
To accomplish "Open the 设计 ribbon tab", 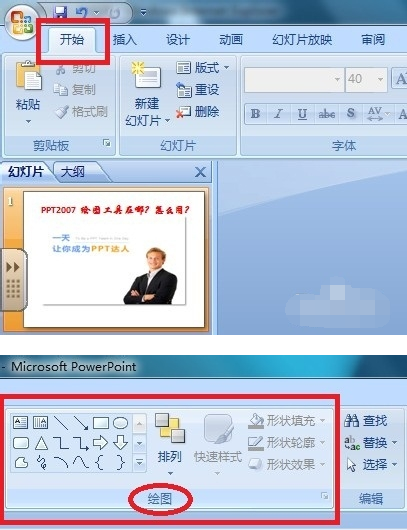I will 178,40.
